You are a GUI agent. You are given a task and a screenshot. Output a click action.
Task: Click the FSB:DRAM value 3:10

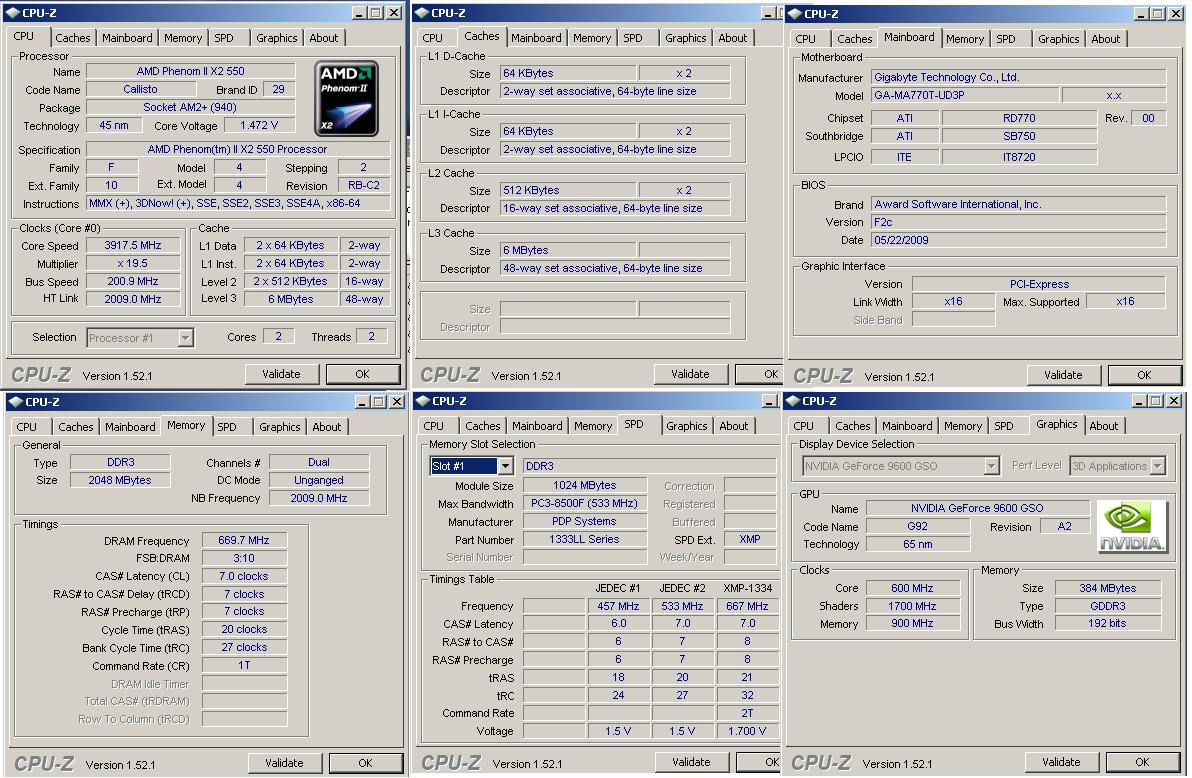244,558
